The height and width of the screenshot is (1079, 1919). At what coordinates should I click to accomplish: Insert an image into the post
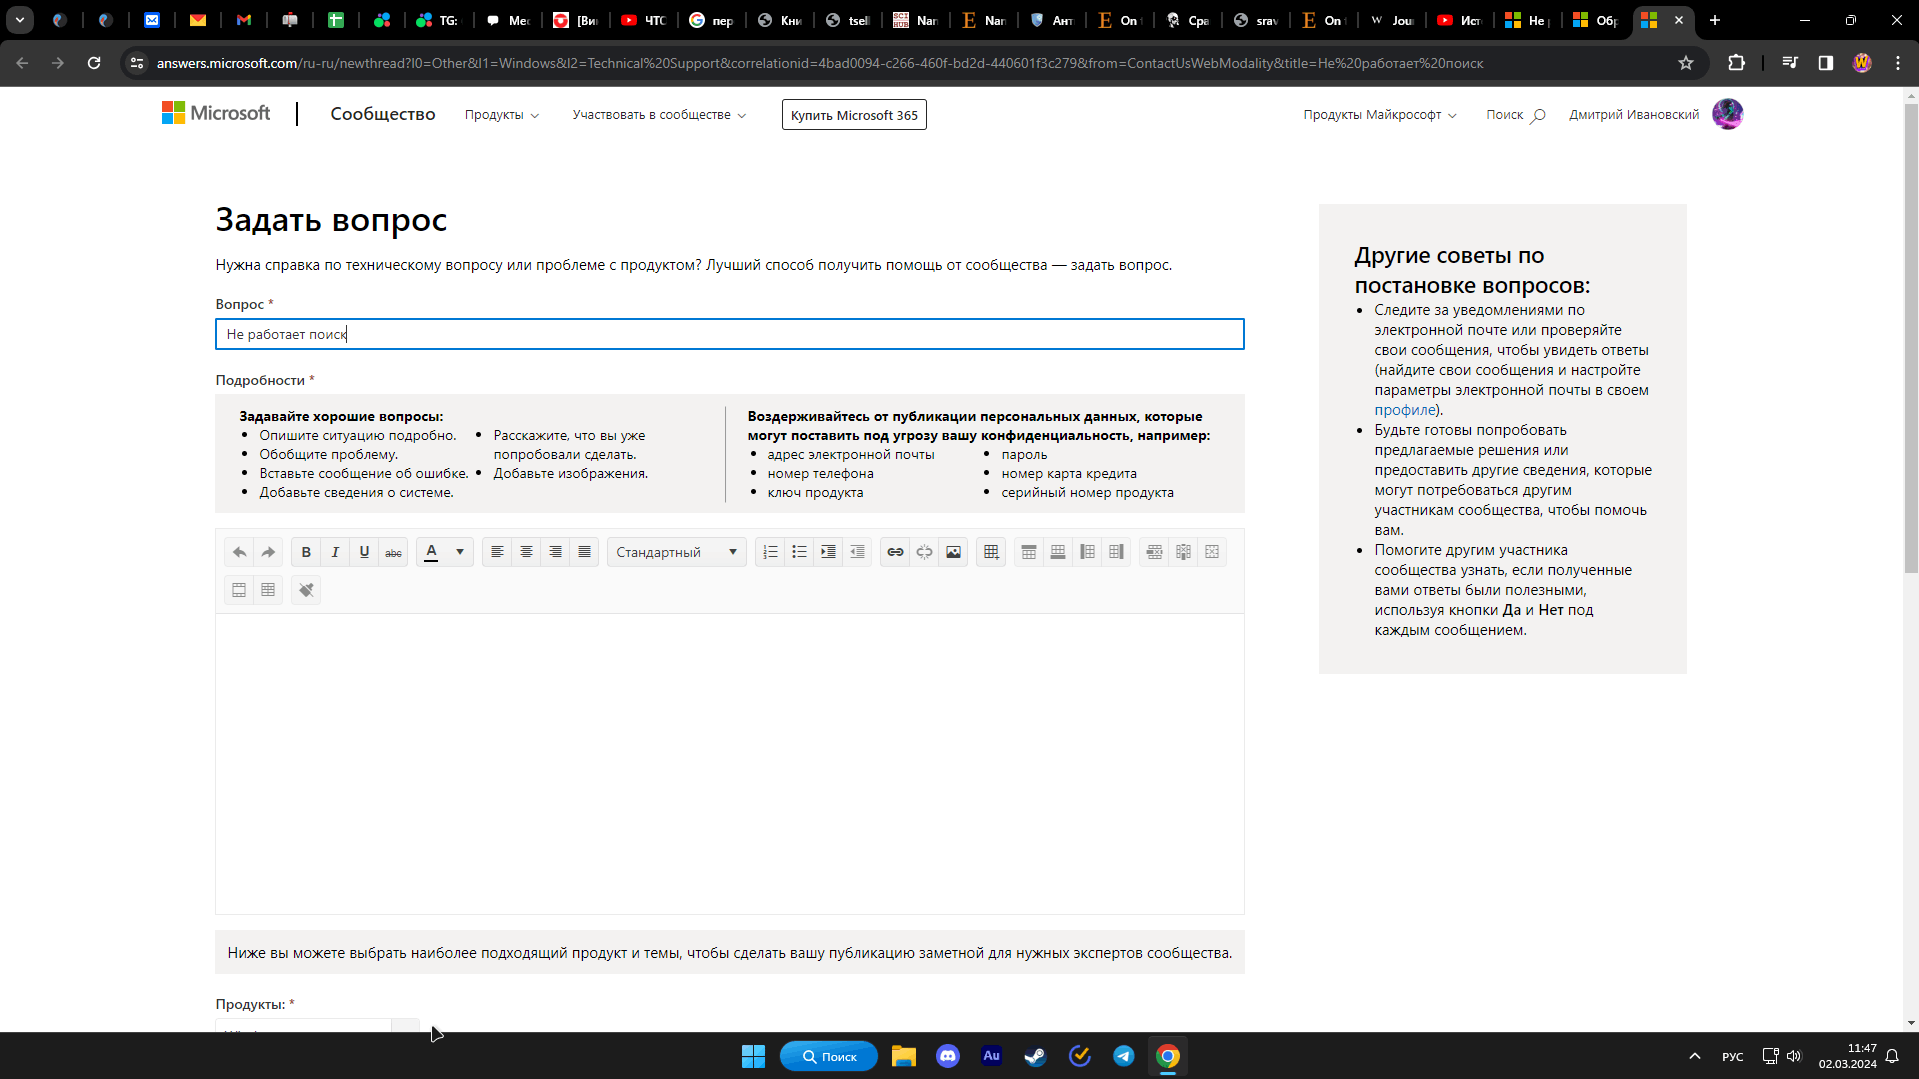coord(953,552)
